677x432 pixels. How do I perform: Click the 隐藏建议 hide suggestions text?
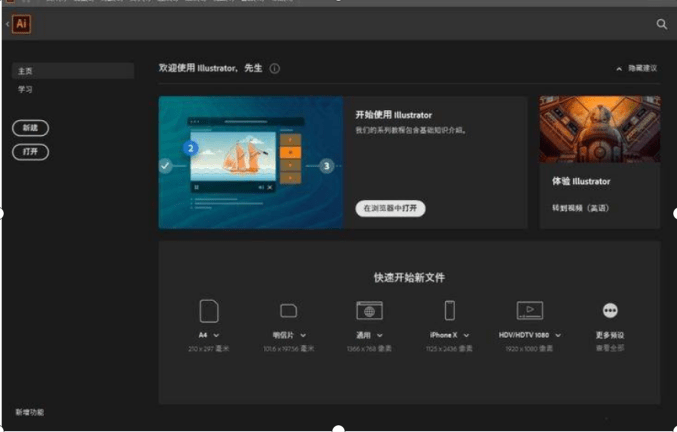point(642,68)
